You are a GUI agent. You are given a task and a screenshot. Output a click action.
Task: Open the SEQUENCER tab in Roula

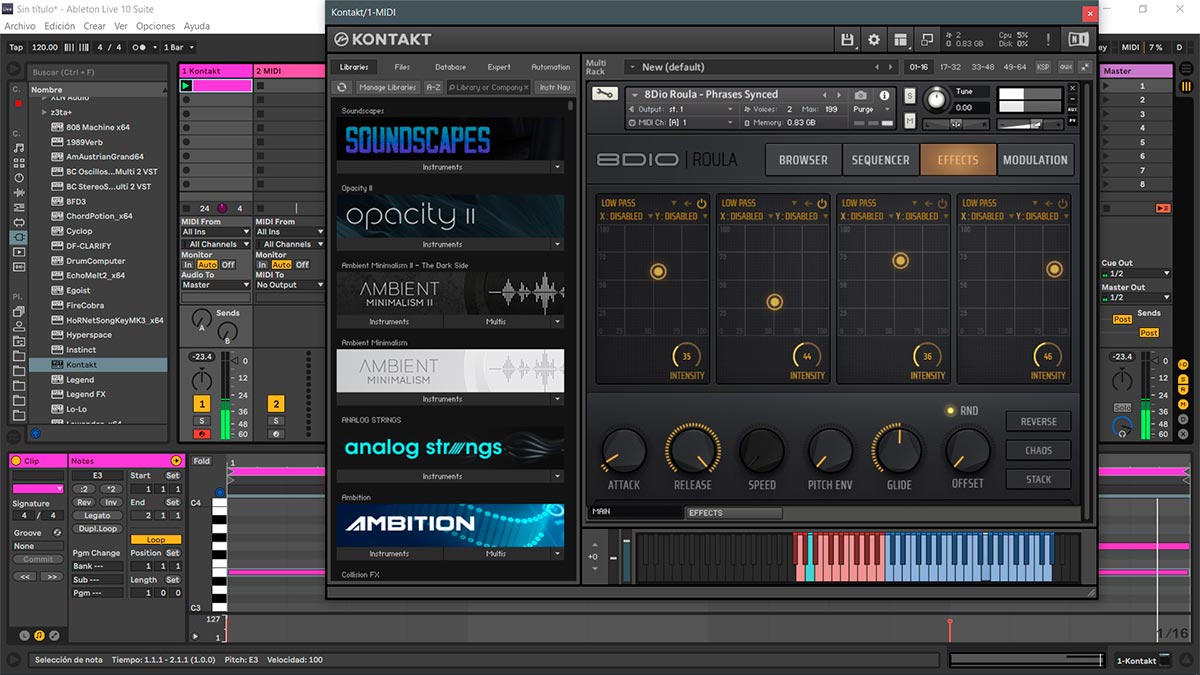[x=880, y=160]
